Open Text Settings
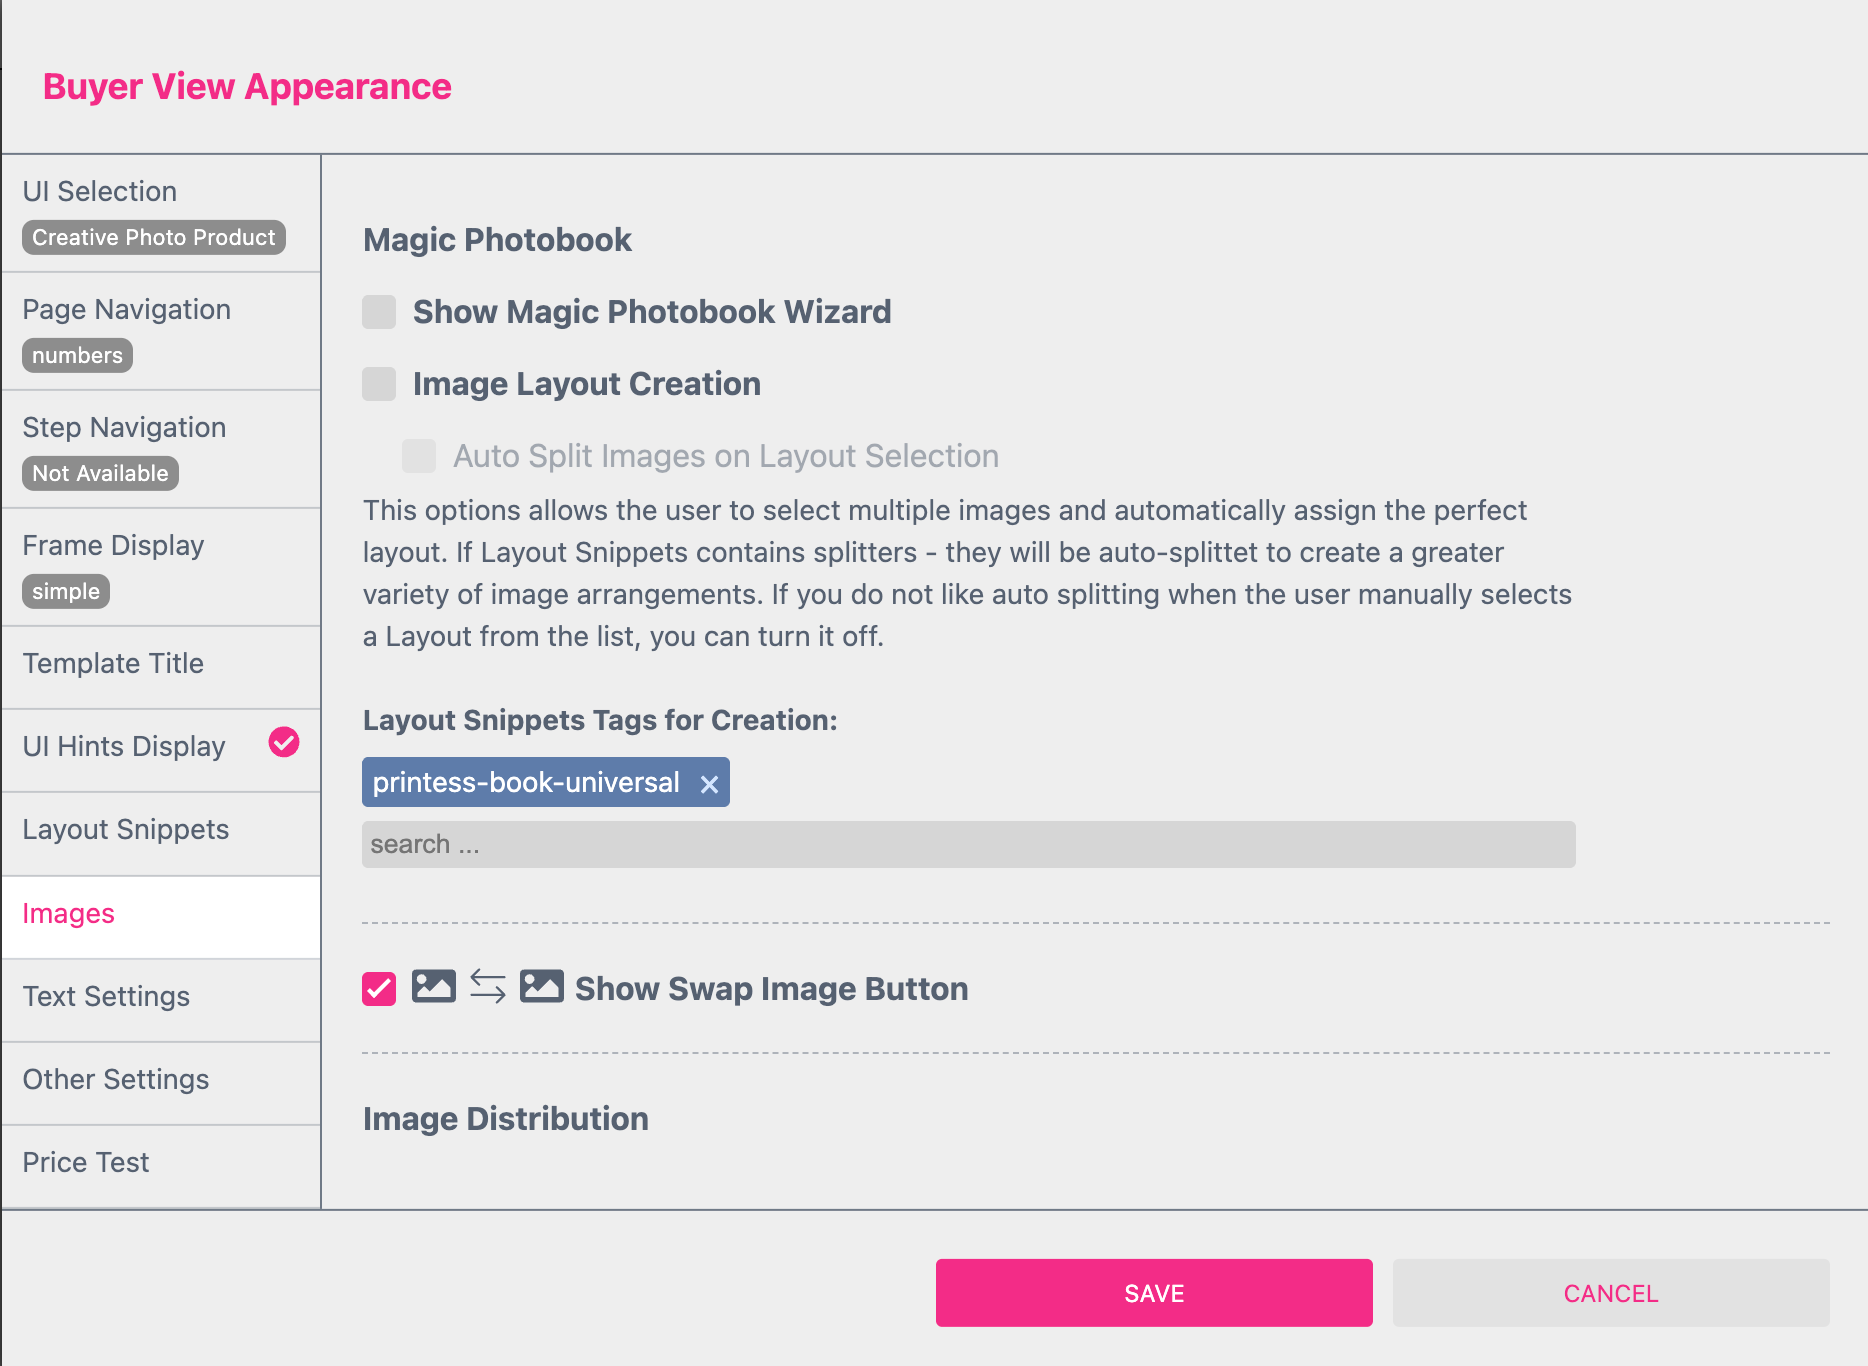 106,996
